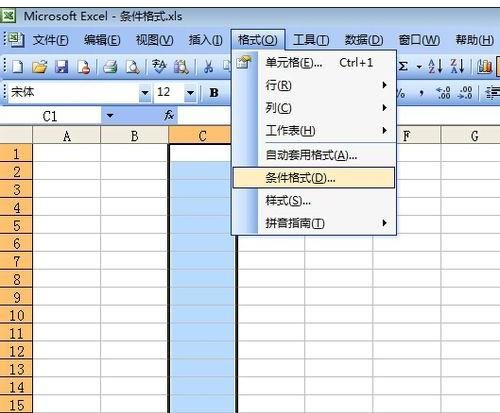Select row 14 header

tap(16, 387)
